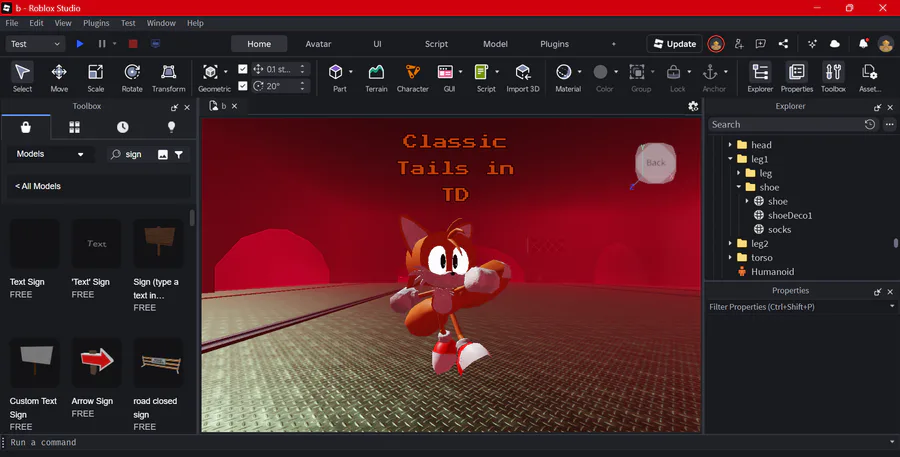Toggle the rotate snapping checkbox

[243, 86]
